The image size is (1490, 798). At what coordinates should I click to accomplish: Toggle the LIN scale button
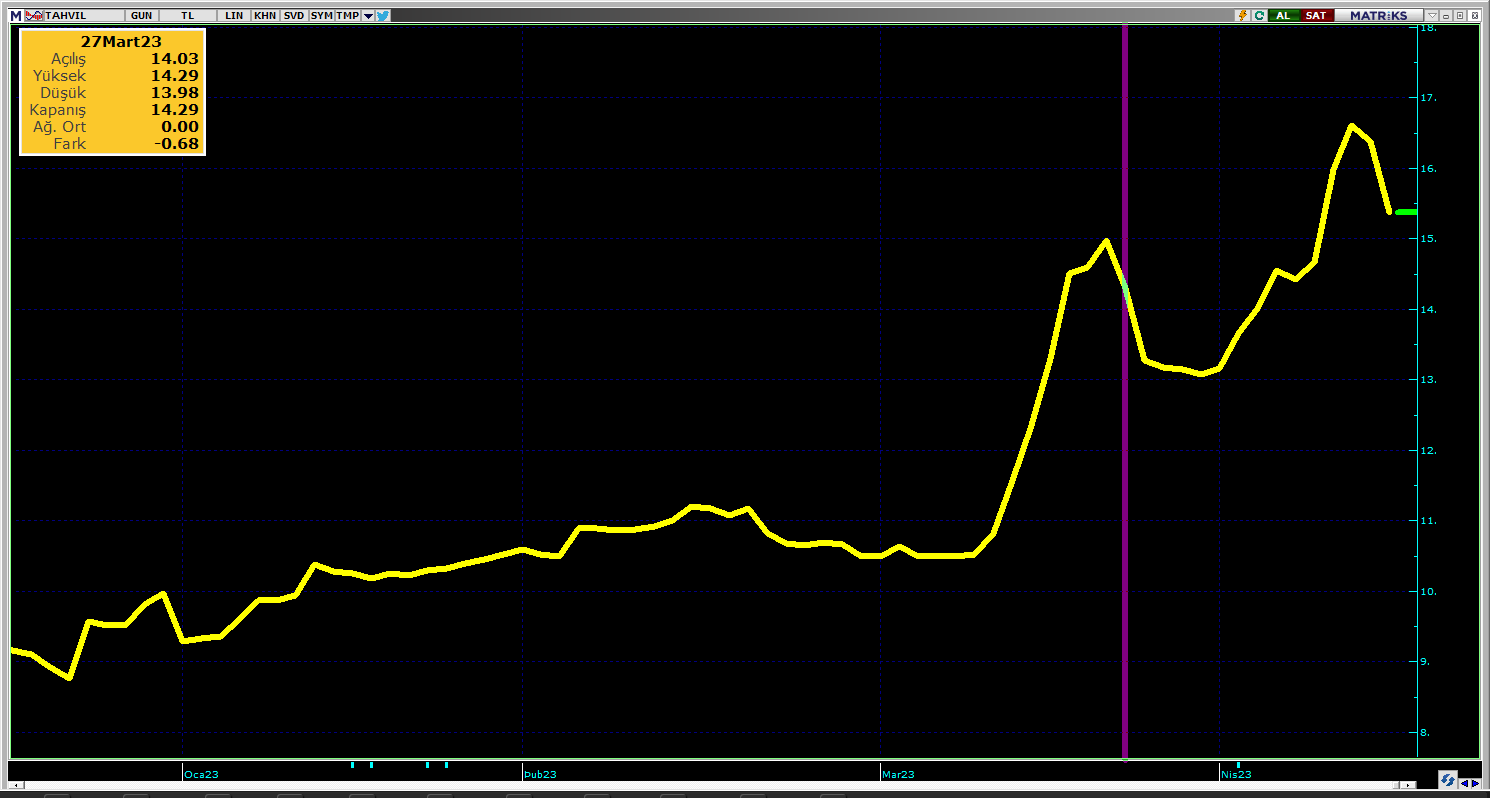(x=234, y=16)
